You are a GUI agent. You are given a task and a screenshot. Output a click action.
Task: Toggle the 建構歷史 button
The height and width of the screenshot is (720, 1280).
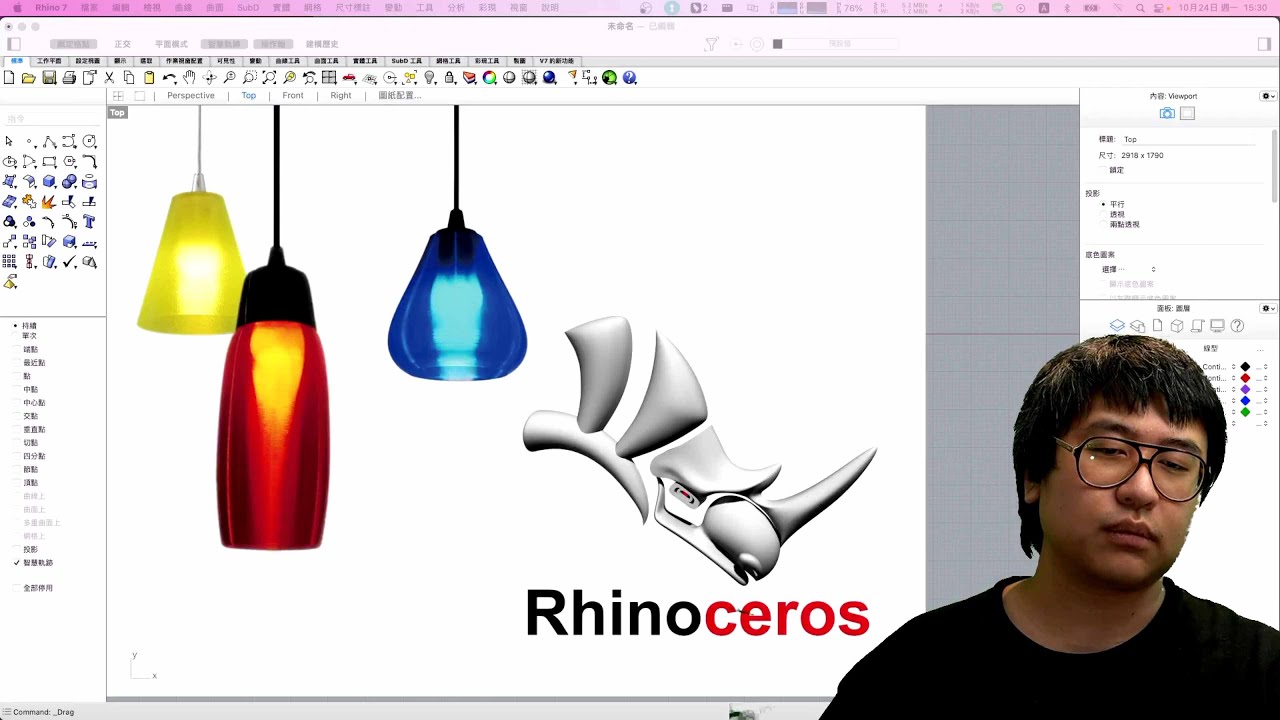pyautogui.click(x=322, y=44)
